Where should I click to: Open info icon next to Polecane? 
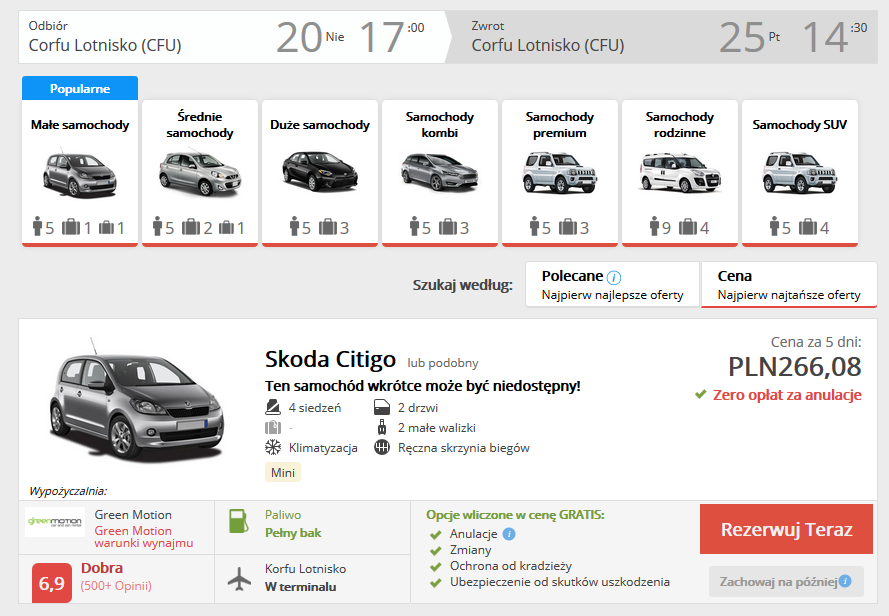click(x=613, y=277)
